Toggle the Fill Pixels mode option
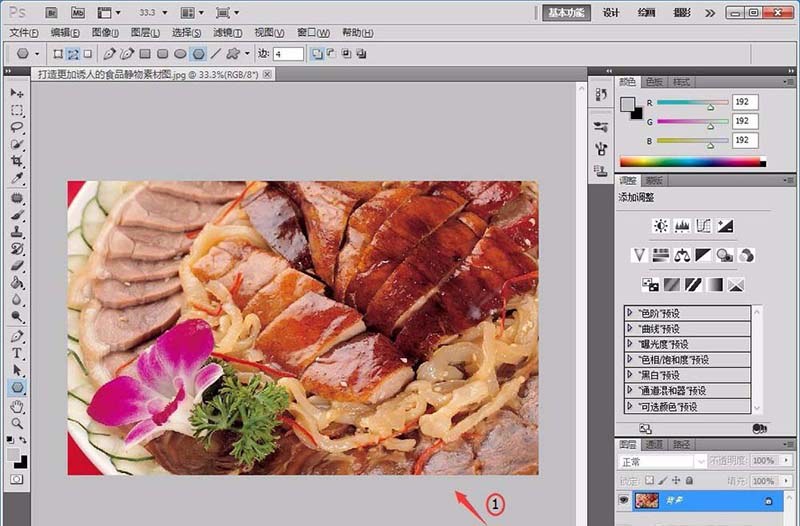This screenshot has width=800, height=526. point(88,53)
